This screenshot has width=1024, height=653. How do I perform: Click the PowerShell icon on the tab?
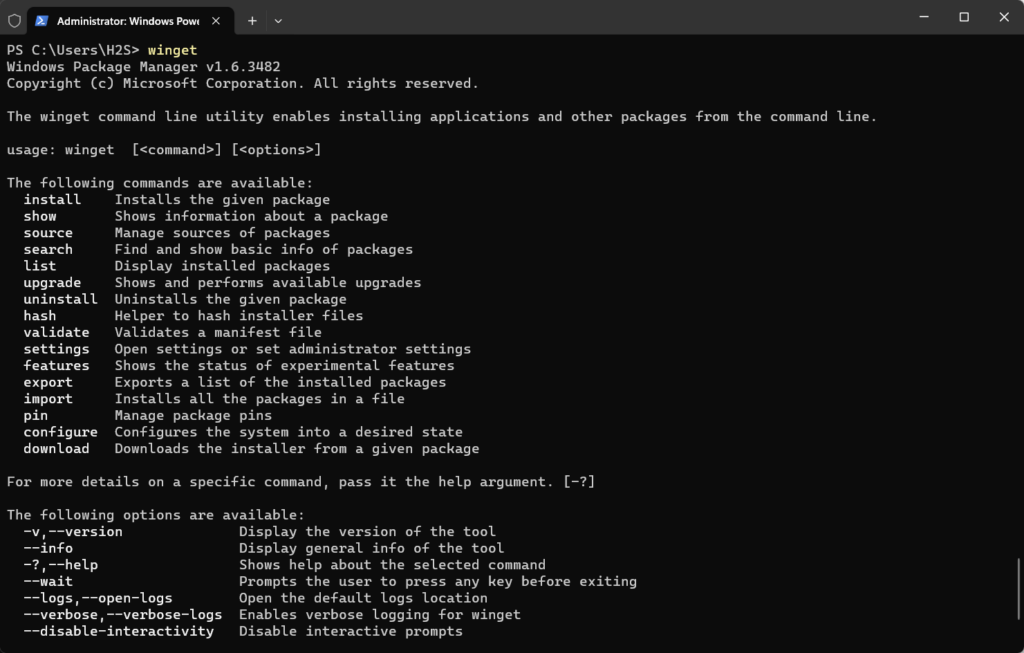(41, 21)
